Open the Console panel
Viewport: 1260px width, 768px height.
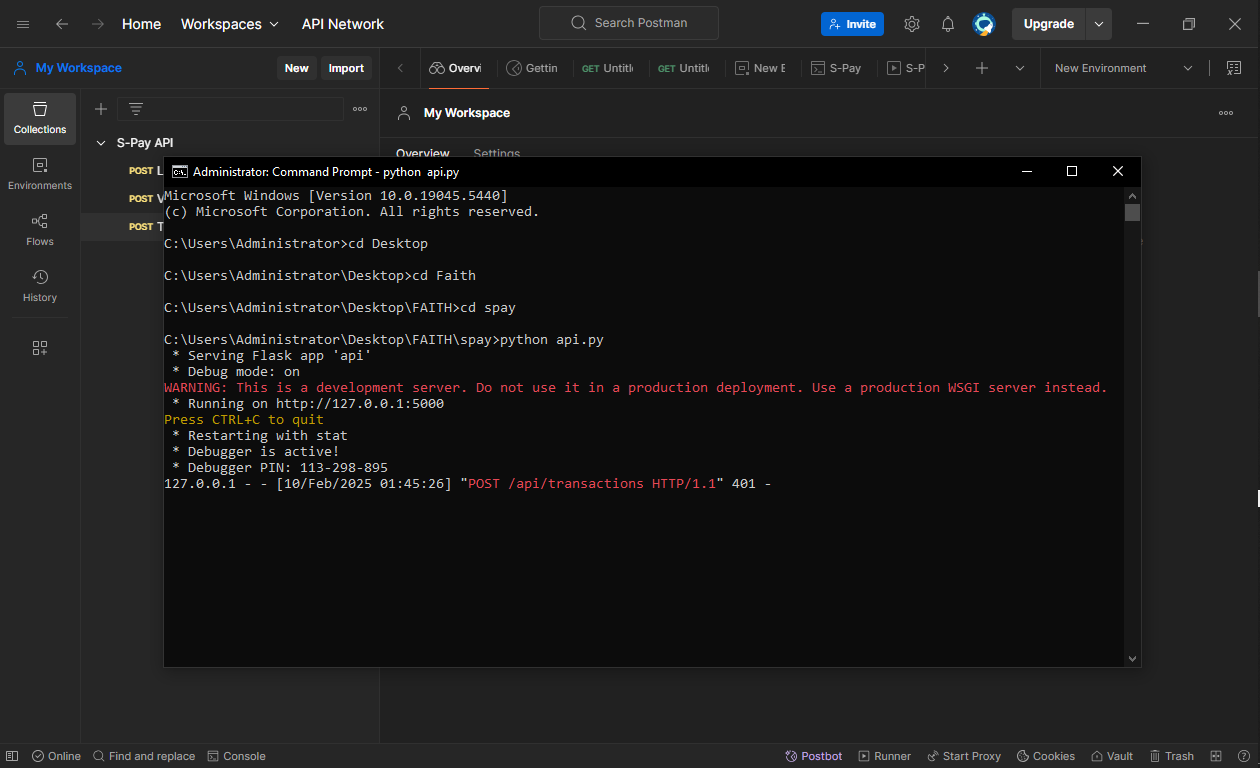pos(236,756)
